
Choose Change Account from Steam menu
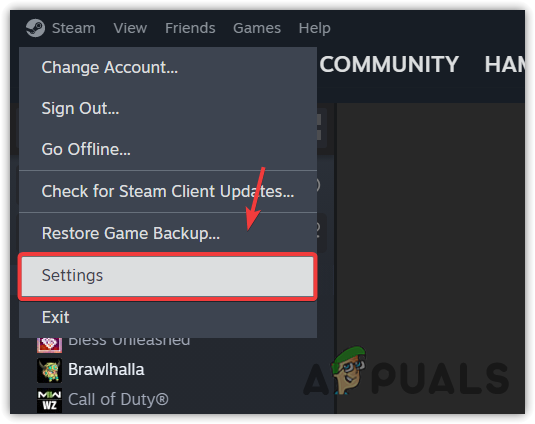[x=168, y=68]
